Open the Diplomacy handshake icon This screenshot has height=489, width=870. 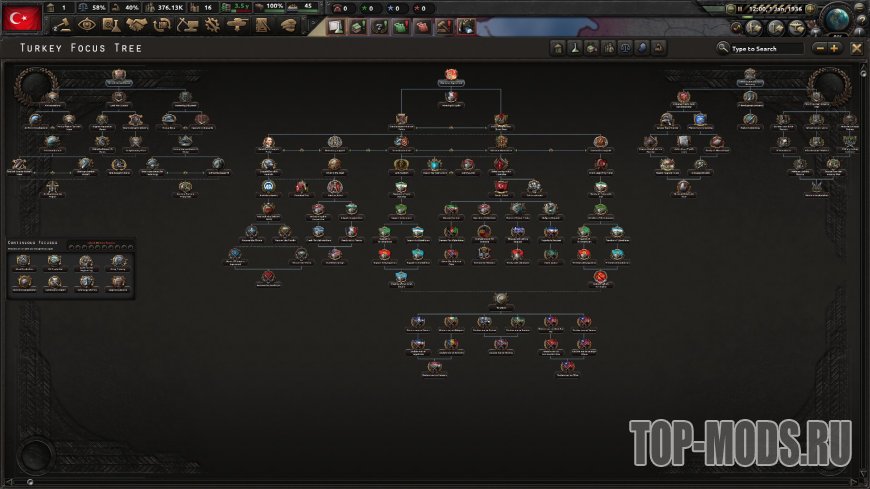(x=137, y=25)
